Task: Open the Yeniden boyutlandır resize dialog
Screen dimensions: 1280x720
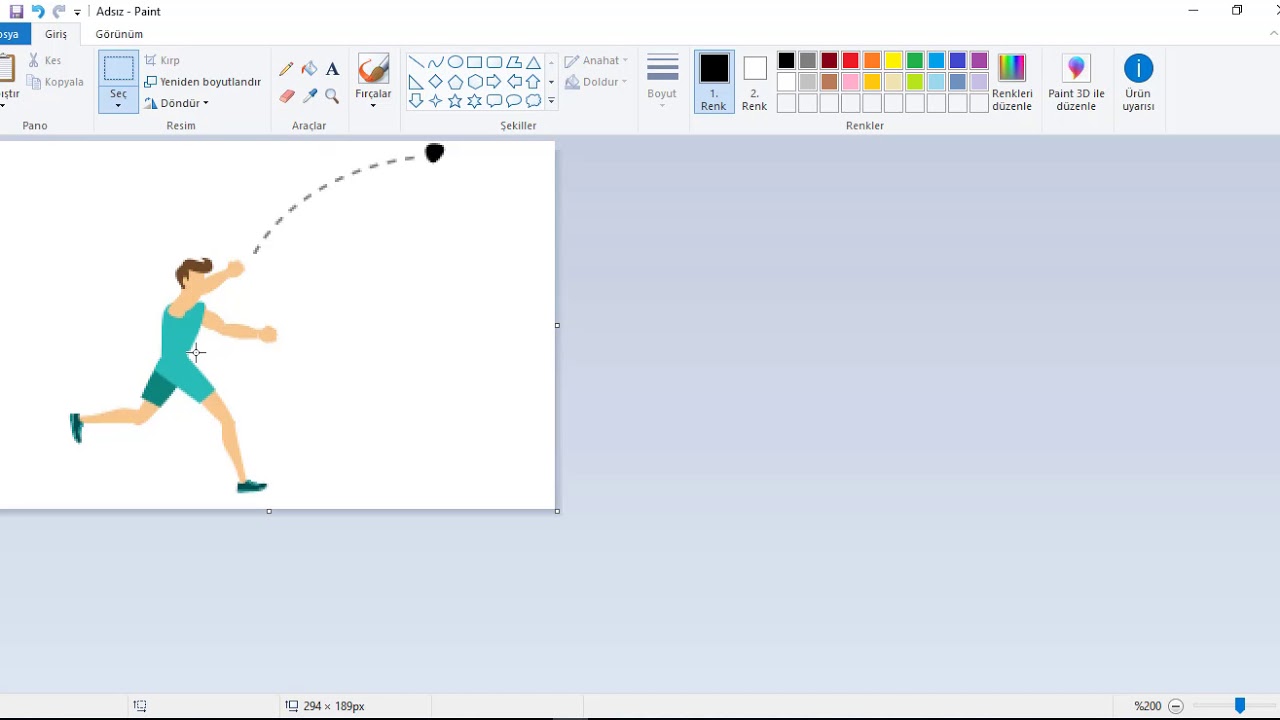Action: 203,82
